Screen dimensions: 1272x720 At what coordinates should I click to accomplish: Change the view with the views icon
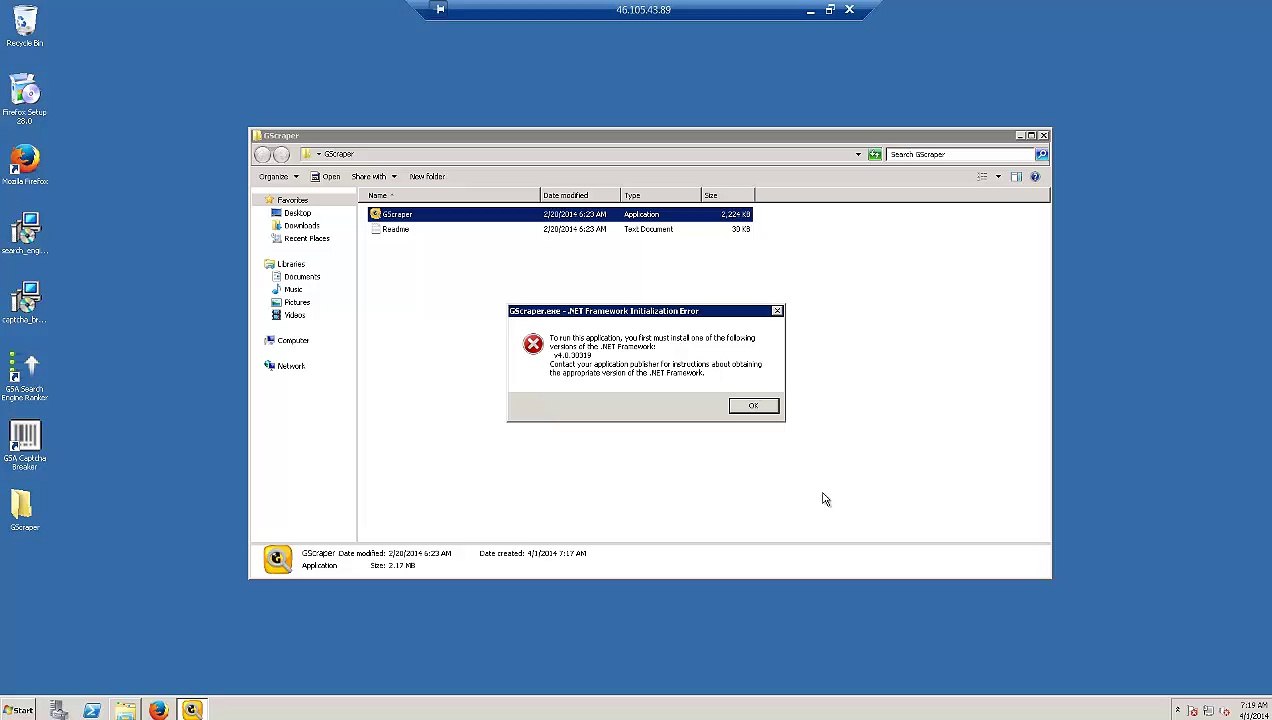pos(982,177)
